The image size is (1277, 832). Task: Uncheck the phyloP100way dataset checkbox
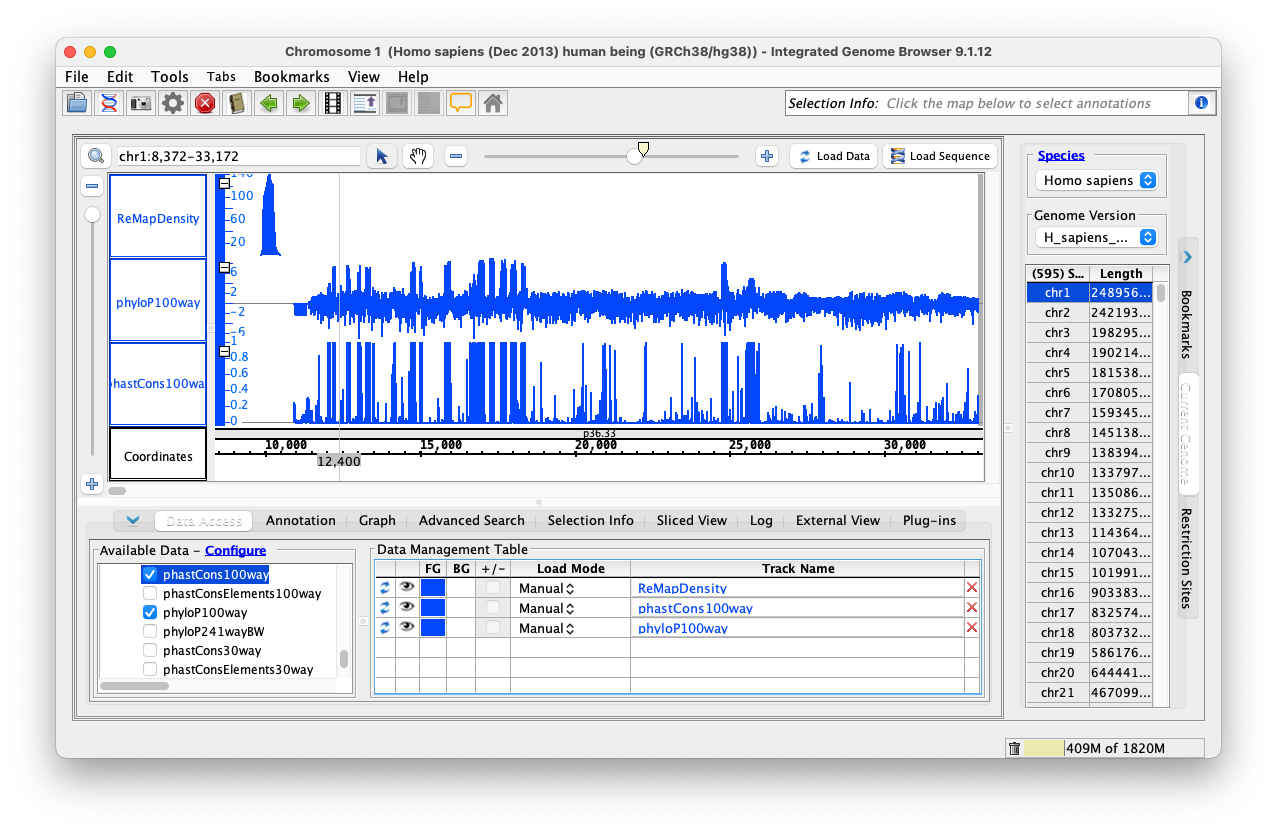[150, 612]
